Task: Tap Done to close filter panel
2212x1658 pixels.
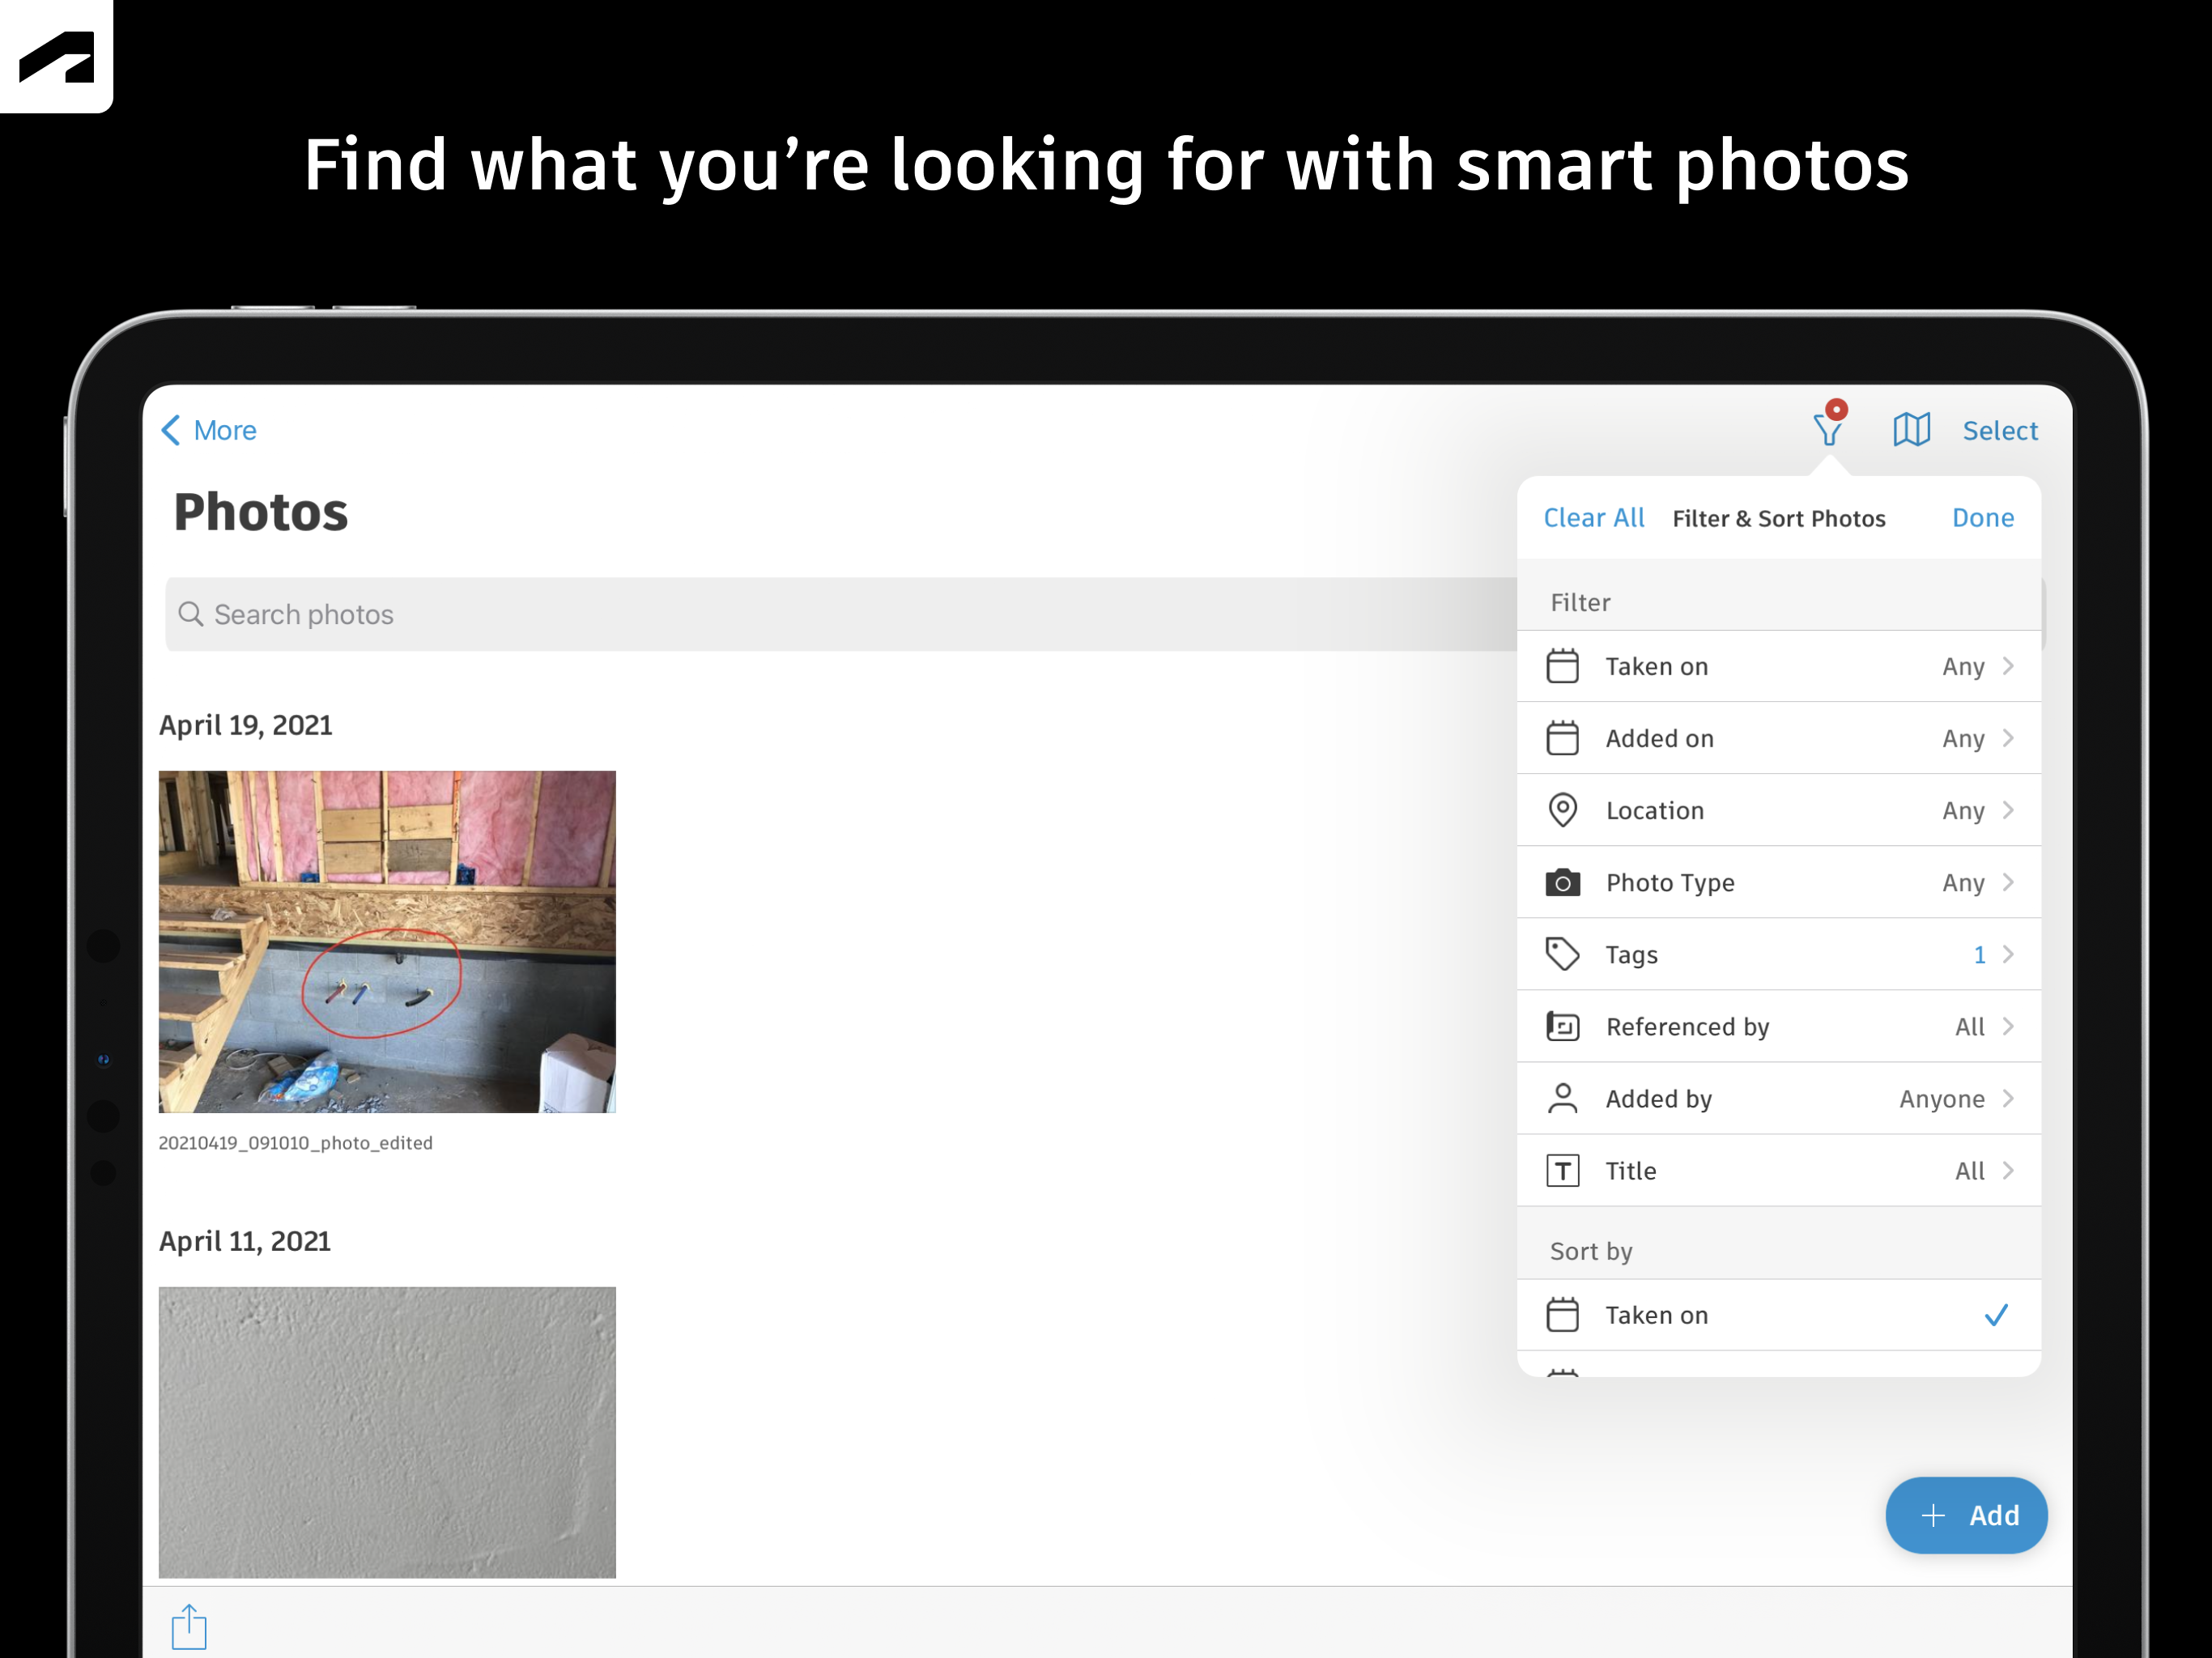Action: [x=1982, y=518]
